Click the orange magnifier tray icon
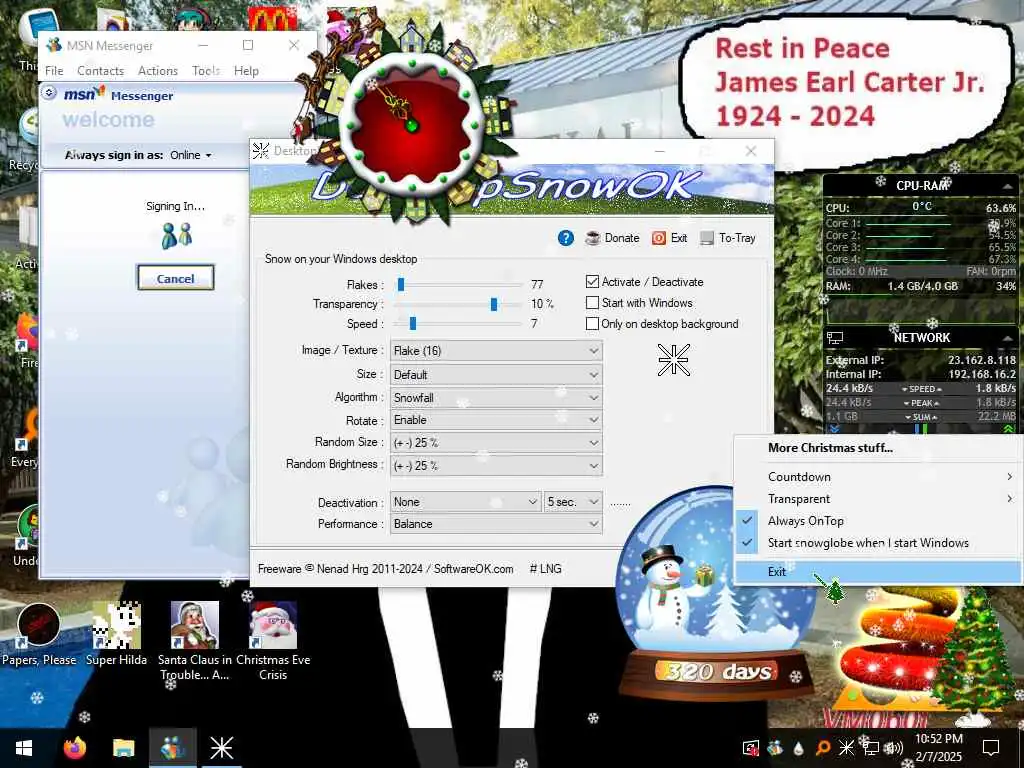The height and width of the screenshot is (768, 1024). tap(823, 748)
